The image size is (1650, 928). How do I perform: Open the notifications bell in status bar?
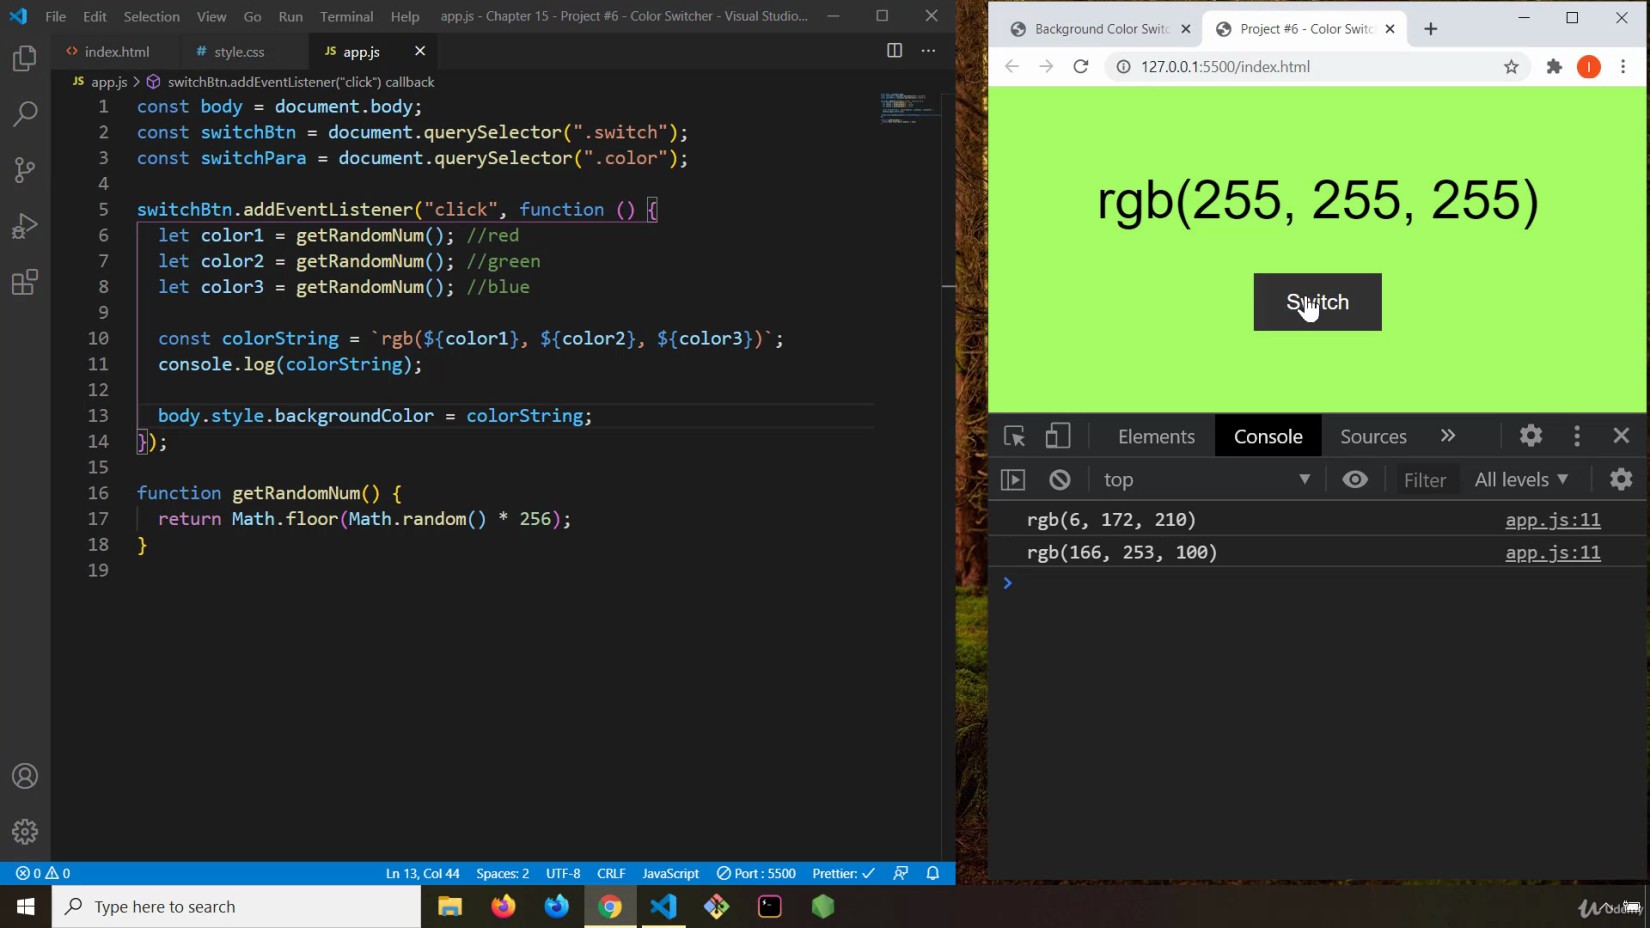(933, 873)
